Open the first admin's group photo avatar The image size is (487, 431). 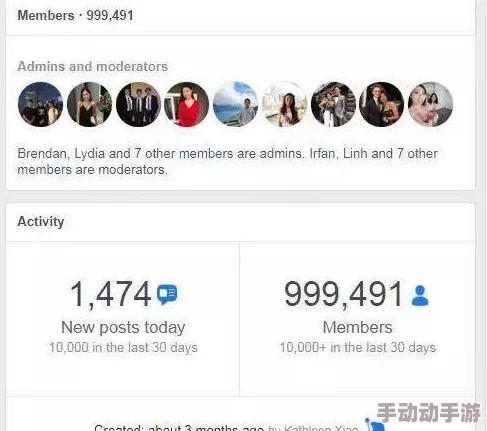coord(41,104)
